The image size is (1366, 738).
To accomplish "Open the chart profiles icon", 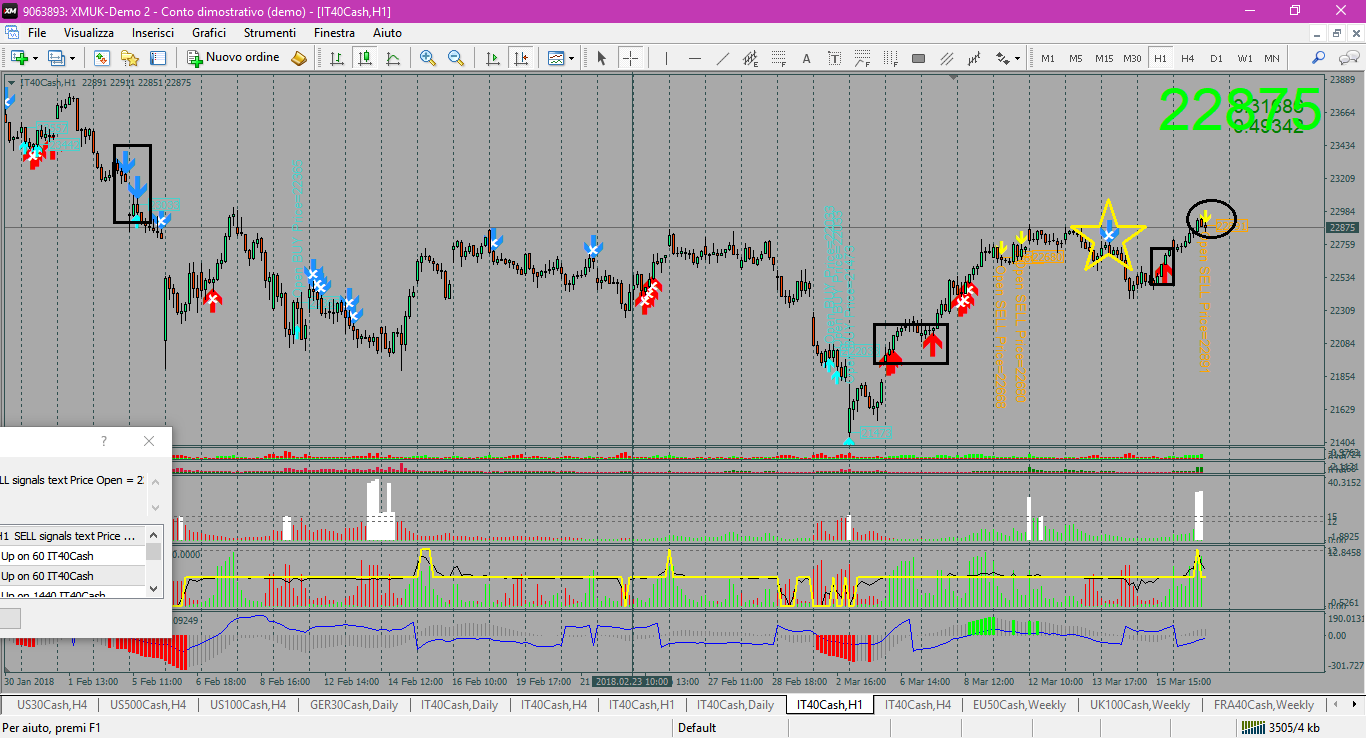I will coord(57,58).
